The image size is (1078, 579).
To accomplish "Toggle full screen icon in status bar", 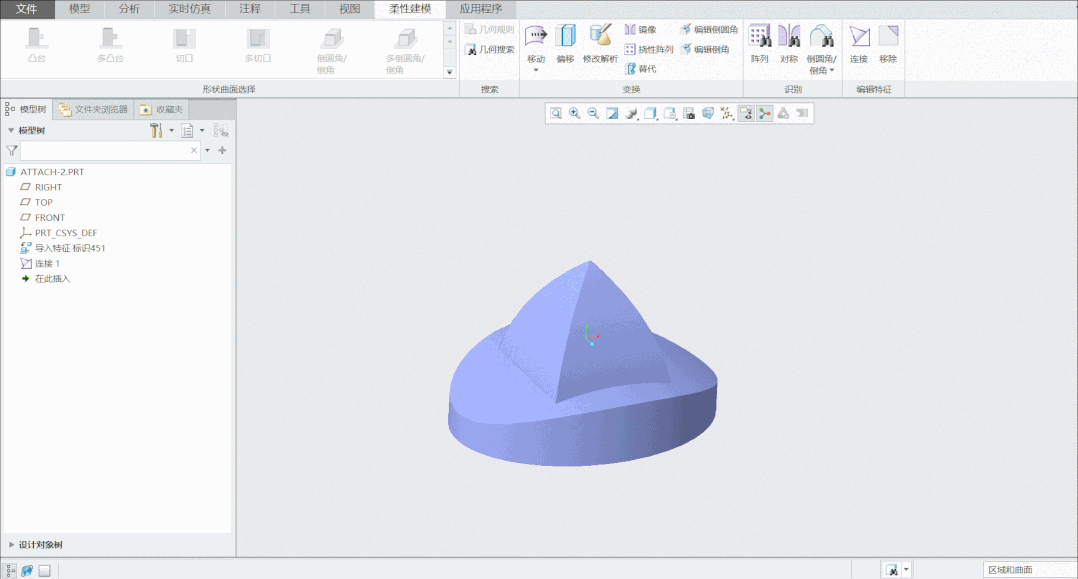I will pyautogui.click(x=45, y=571).
